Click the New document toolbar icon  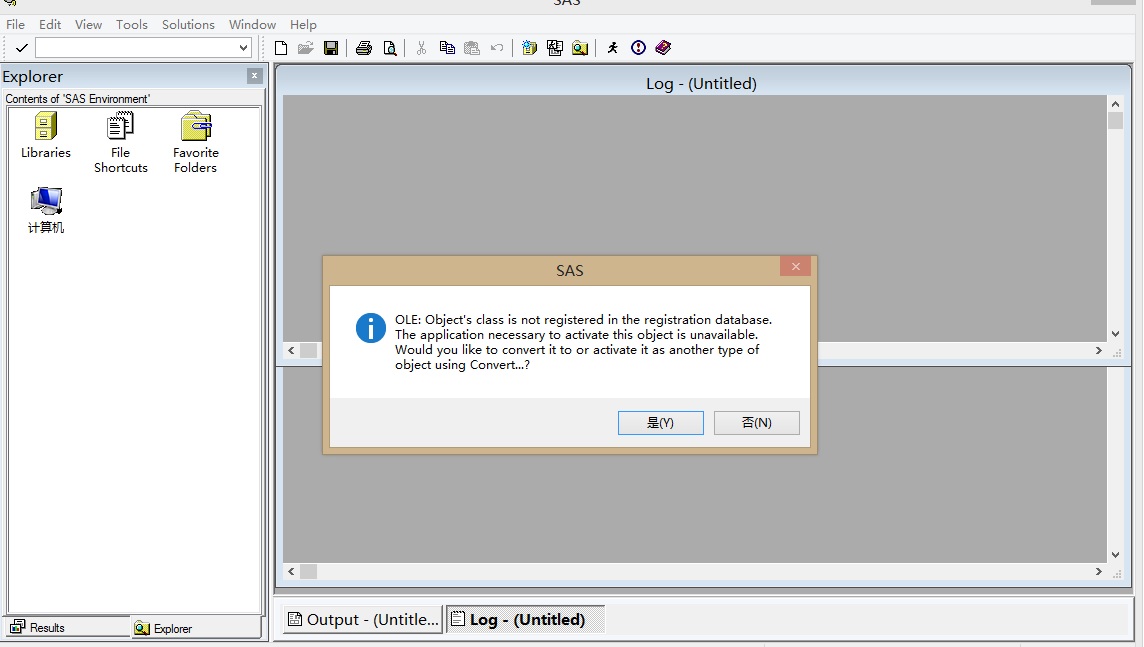281,48
